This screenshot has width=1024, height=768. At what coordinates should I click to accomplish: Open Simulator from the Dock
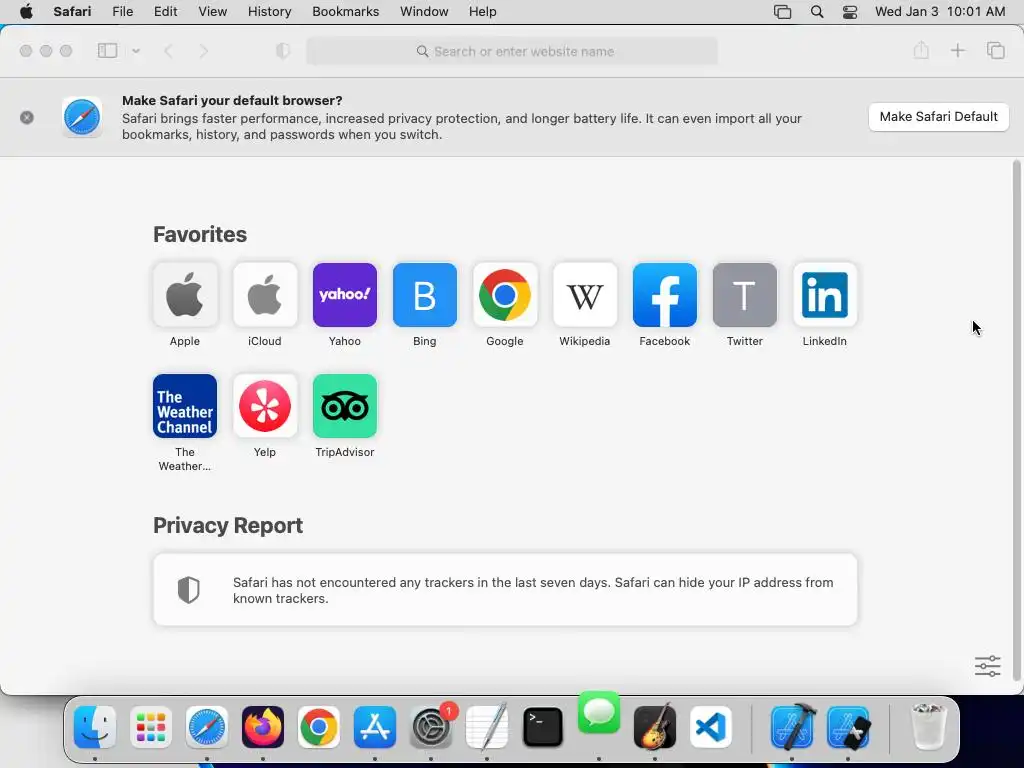point(848,727)
